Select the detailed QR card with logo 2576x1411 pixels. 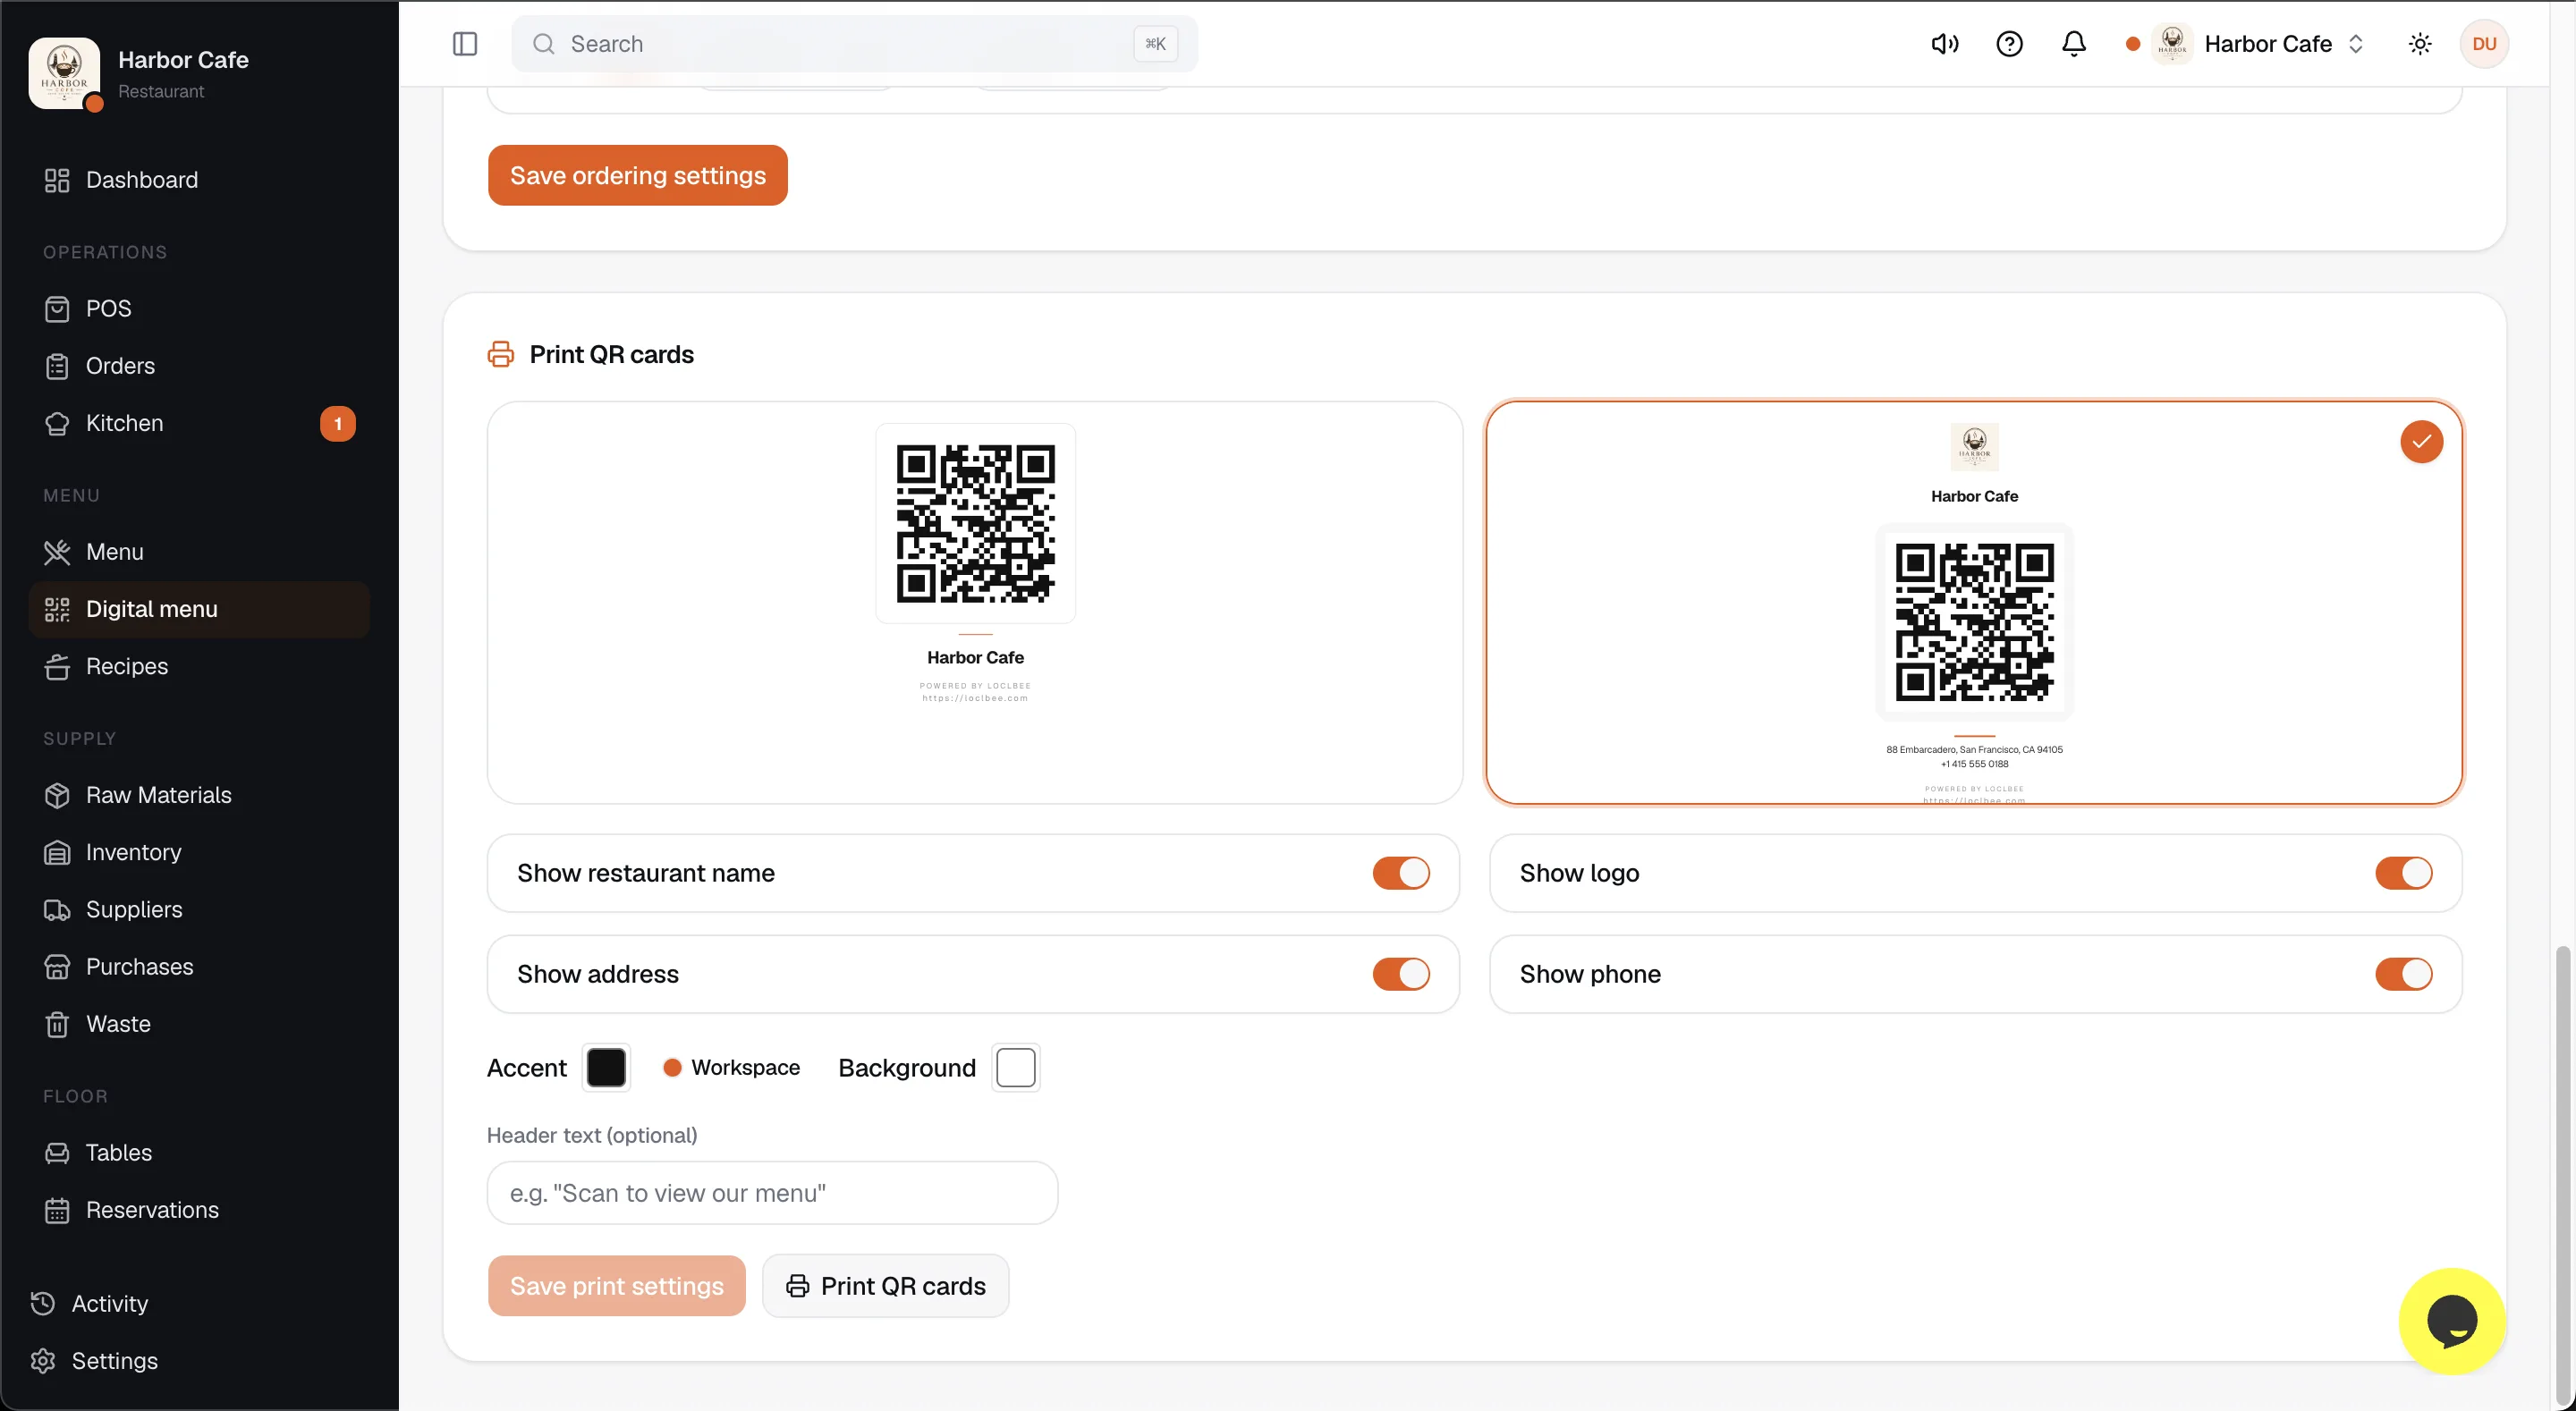point(1975,603)
